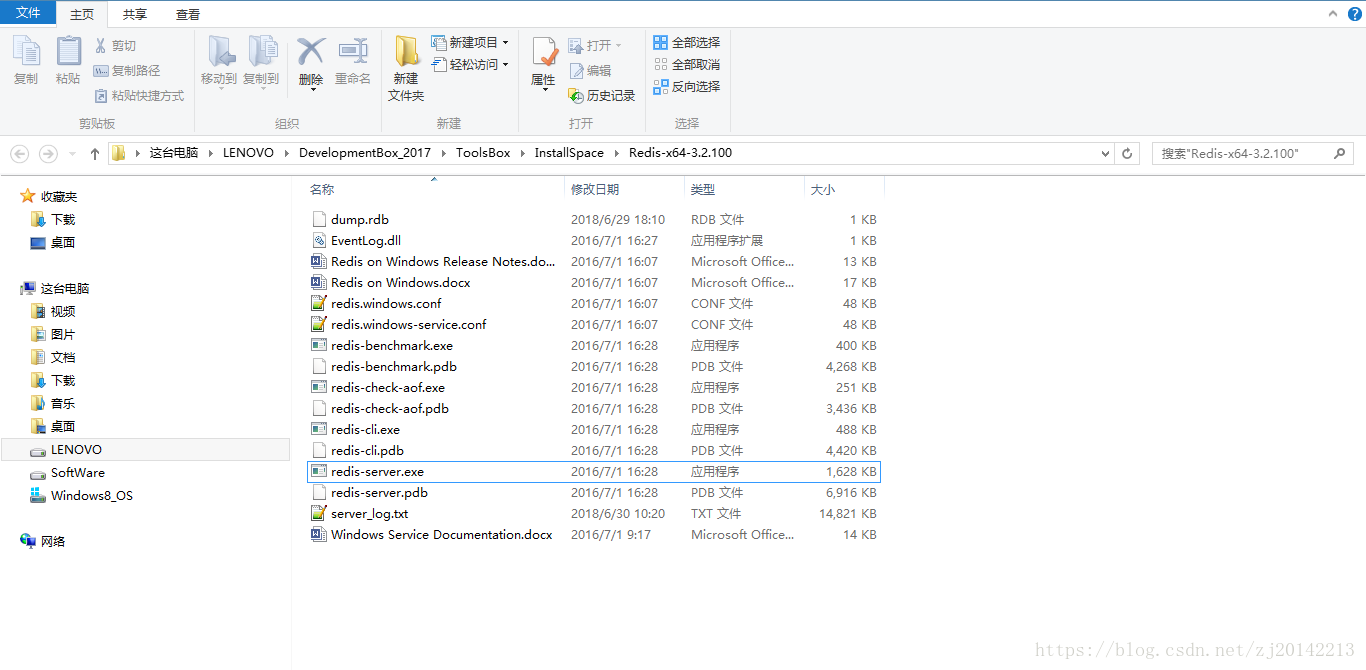Click the Up one level arrow

95,154
